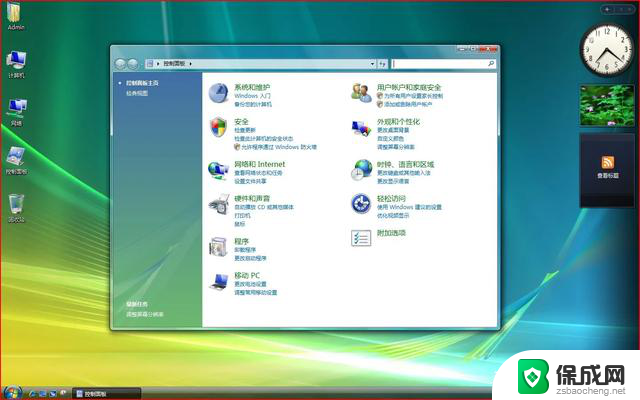The width and height of the screenshot is (640, 400).
Task: Open the Windows 入门 link
Action: (x=252, y=96)
